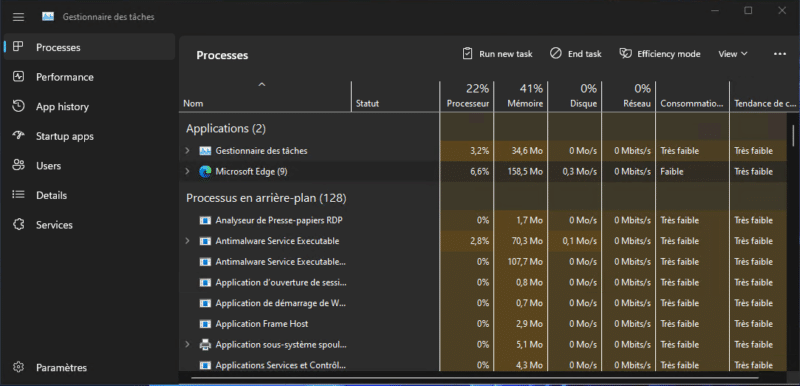Open the three-dot more options menu

coord(780,54)
